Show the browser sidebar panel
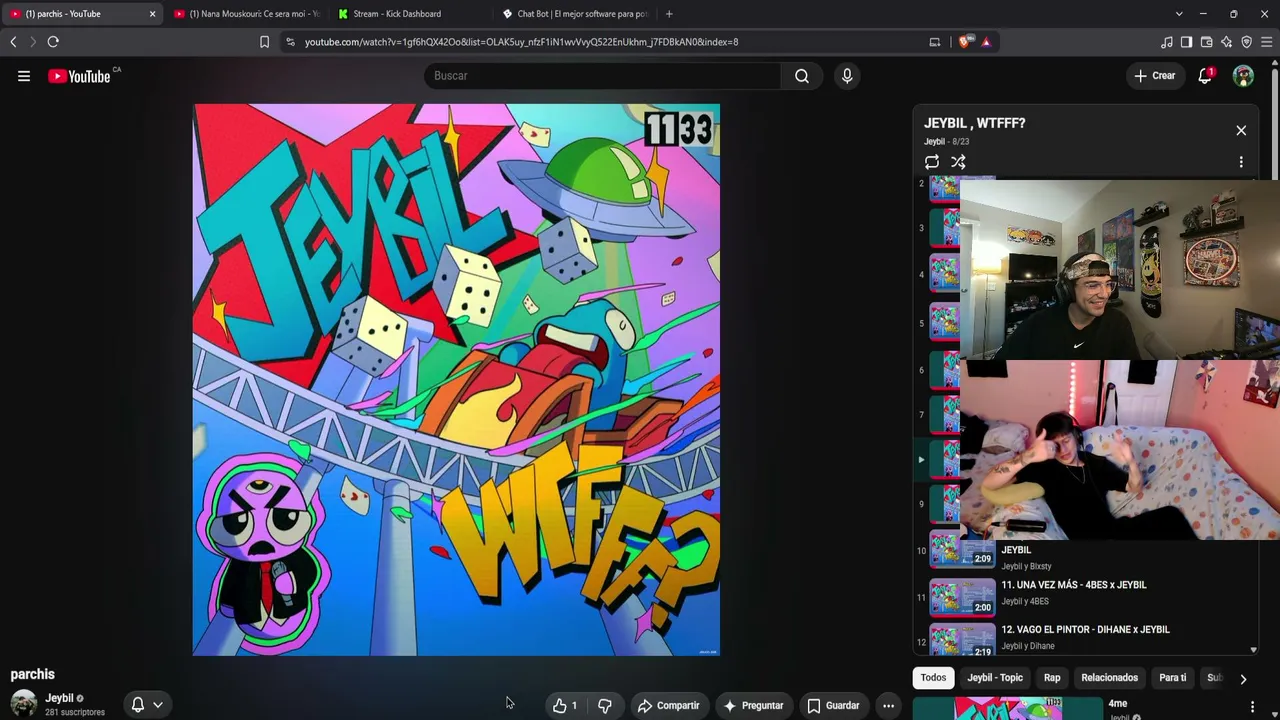This screenshot has width=1280, height=720. click(1186, 42)
